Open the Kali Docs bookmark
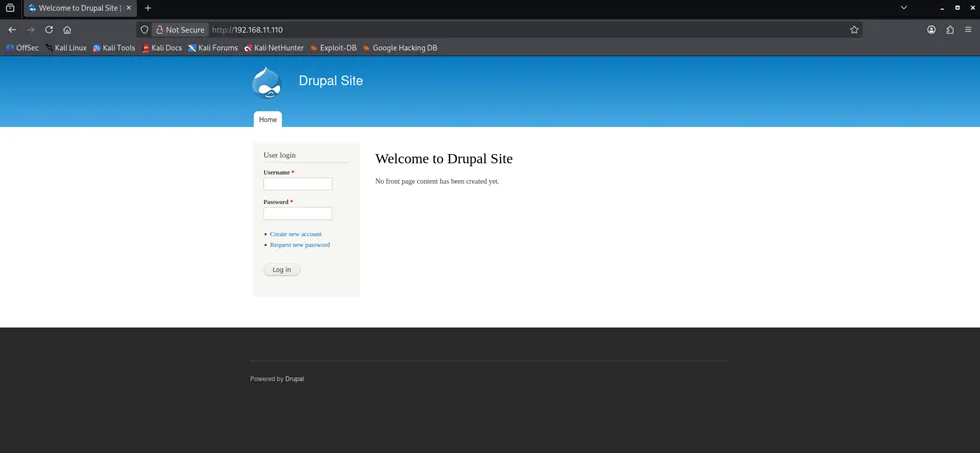 [162, 47]
